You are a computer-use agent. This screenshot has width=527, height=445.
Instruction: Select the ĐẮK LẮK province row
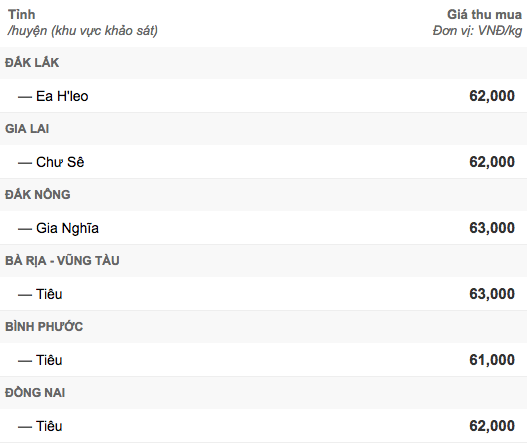pyautogui.click(x=264, y=63)
